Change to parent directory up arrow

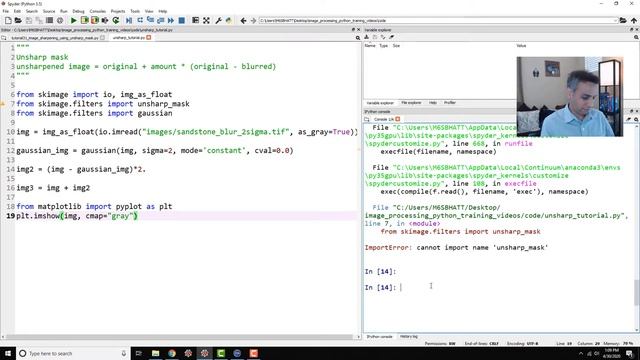coord(633,20)
